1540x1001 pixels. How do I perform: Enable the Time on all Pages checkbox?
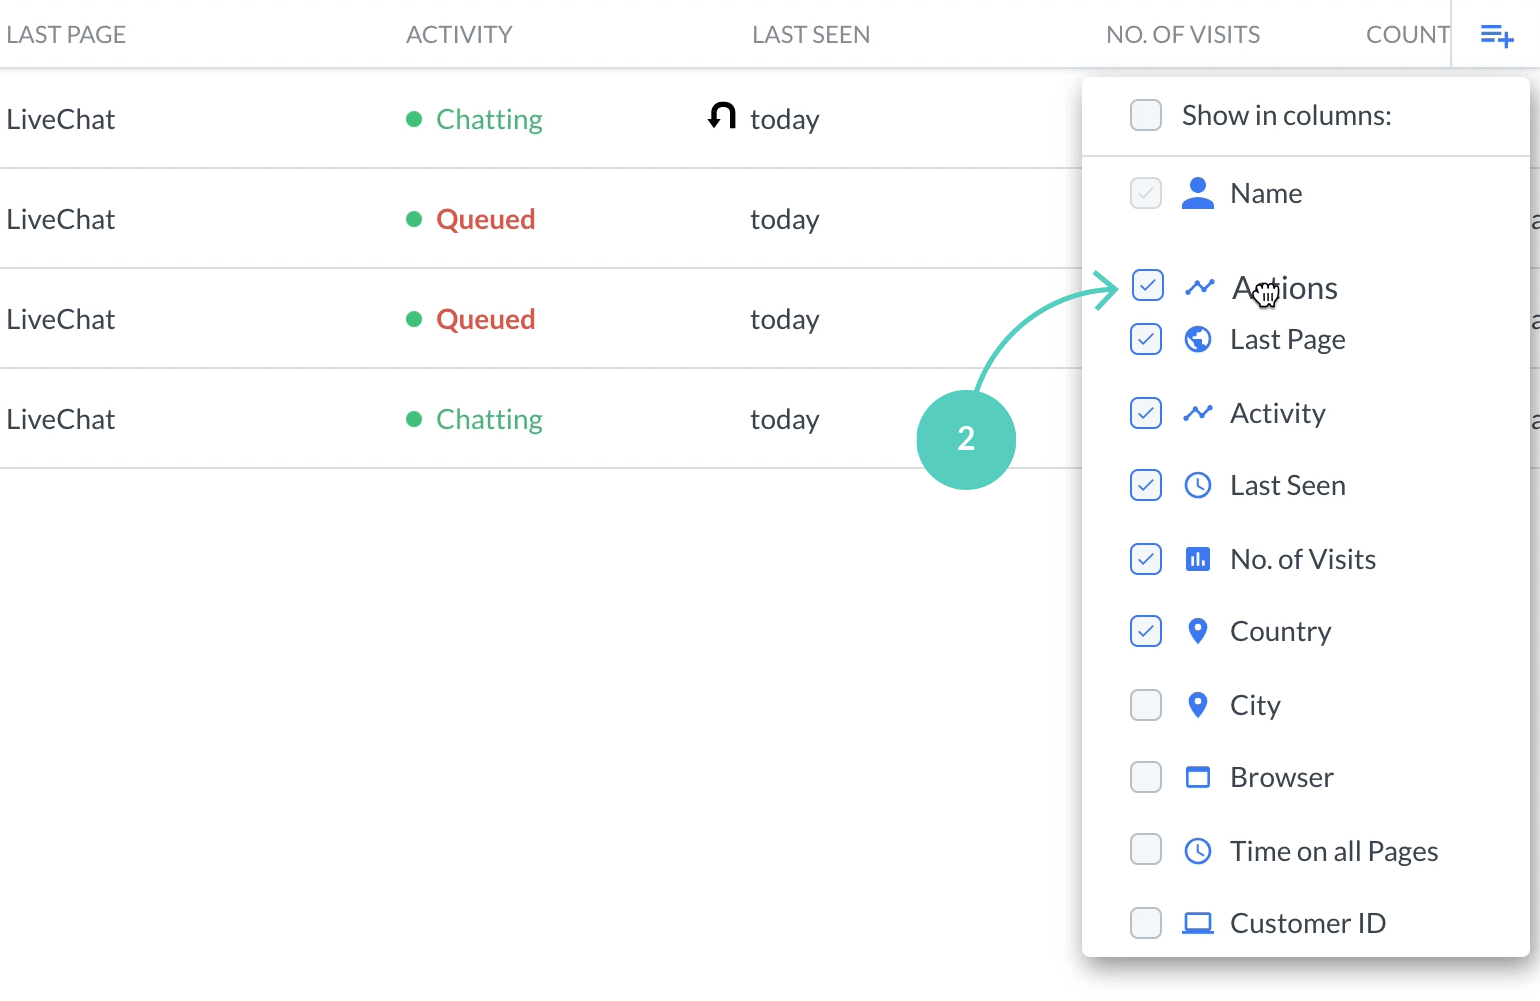point(1146,849)
